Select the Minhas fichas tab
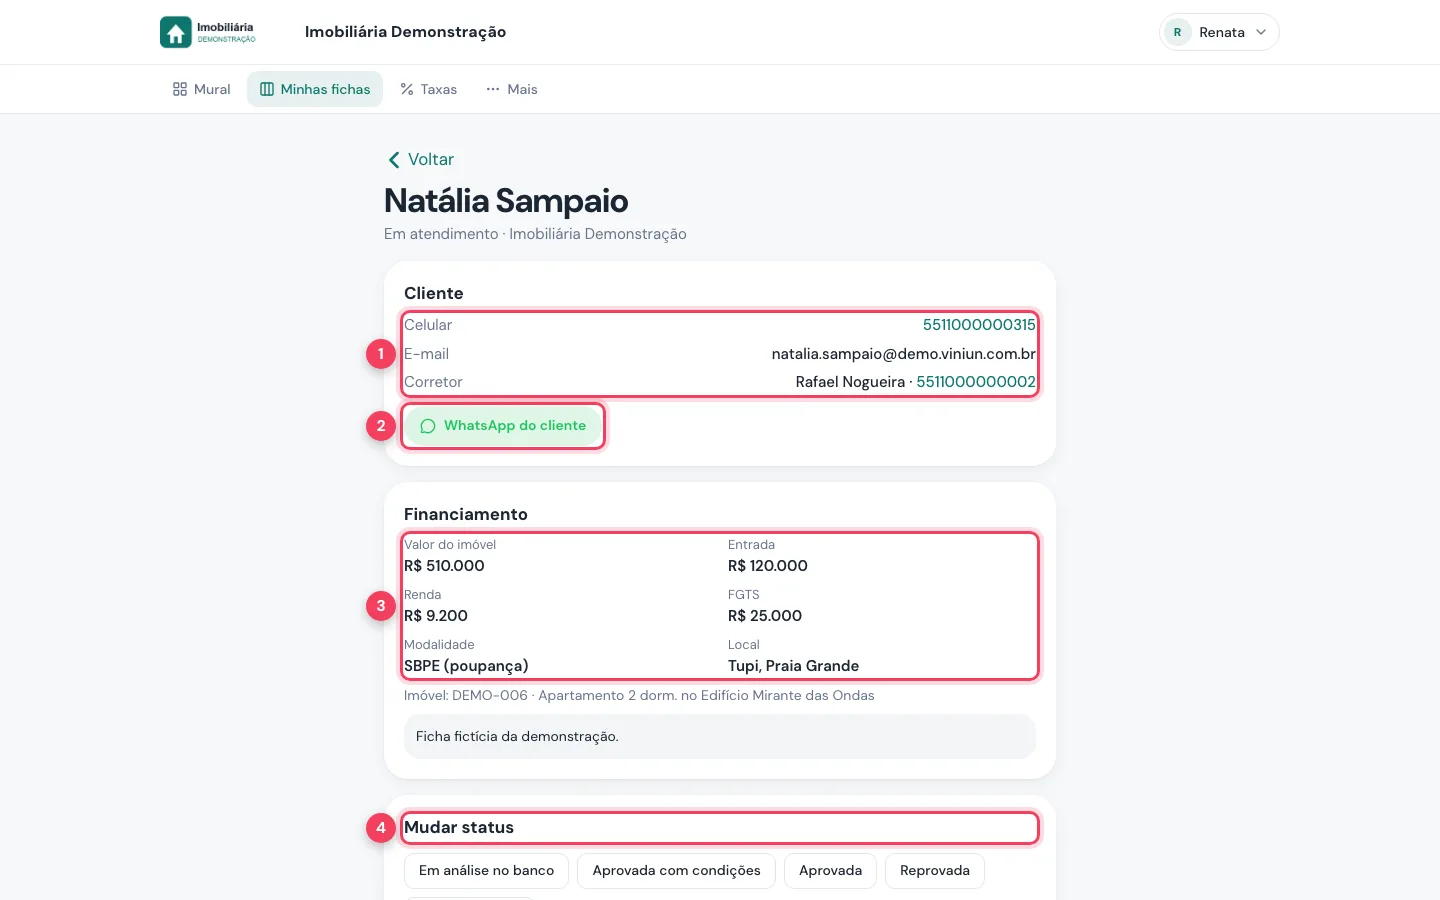Image resolution: width=1440 pixels, height=900 pixels. [315, 89]
